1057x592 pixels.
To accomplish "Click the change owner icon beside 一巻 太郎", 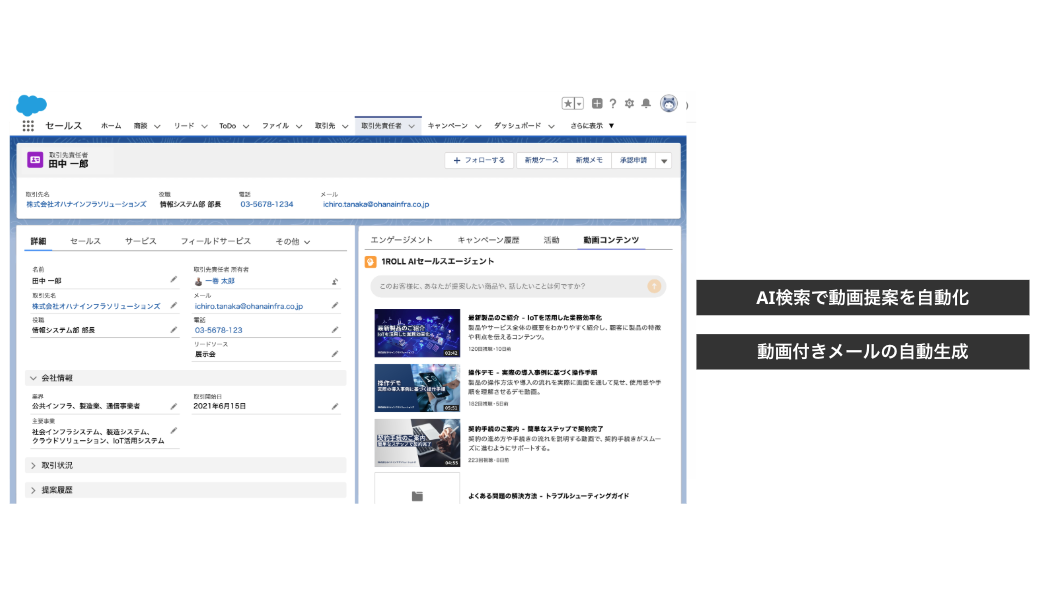I will 335,282.
